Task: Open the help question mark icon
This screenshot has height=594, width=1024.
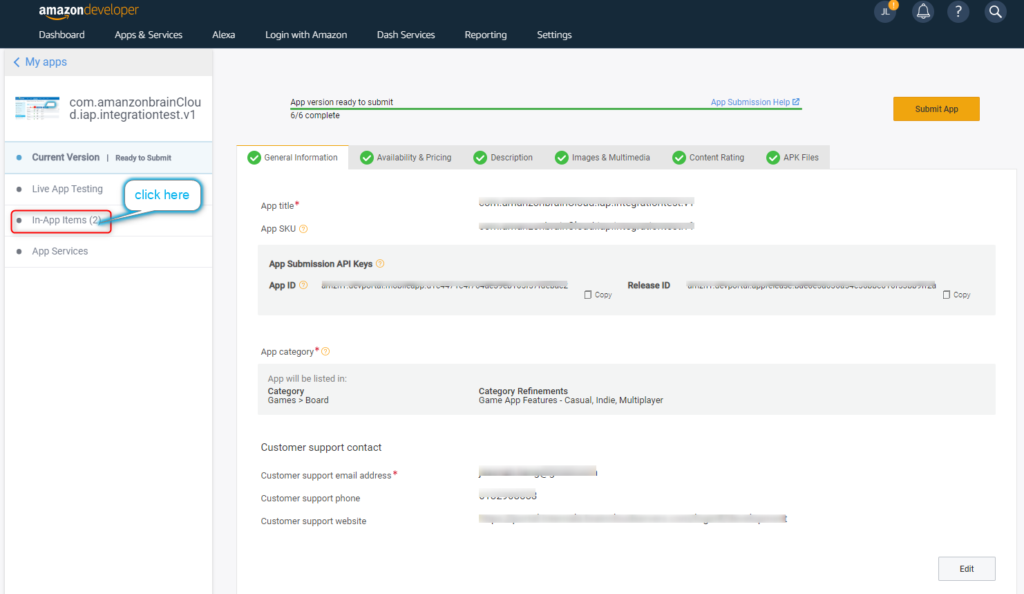Action: pyautogui.click(x=958, y=12)
